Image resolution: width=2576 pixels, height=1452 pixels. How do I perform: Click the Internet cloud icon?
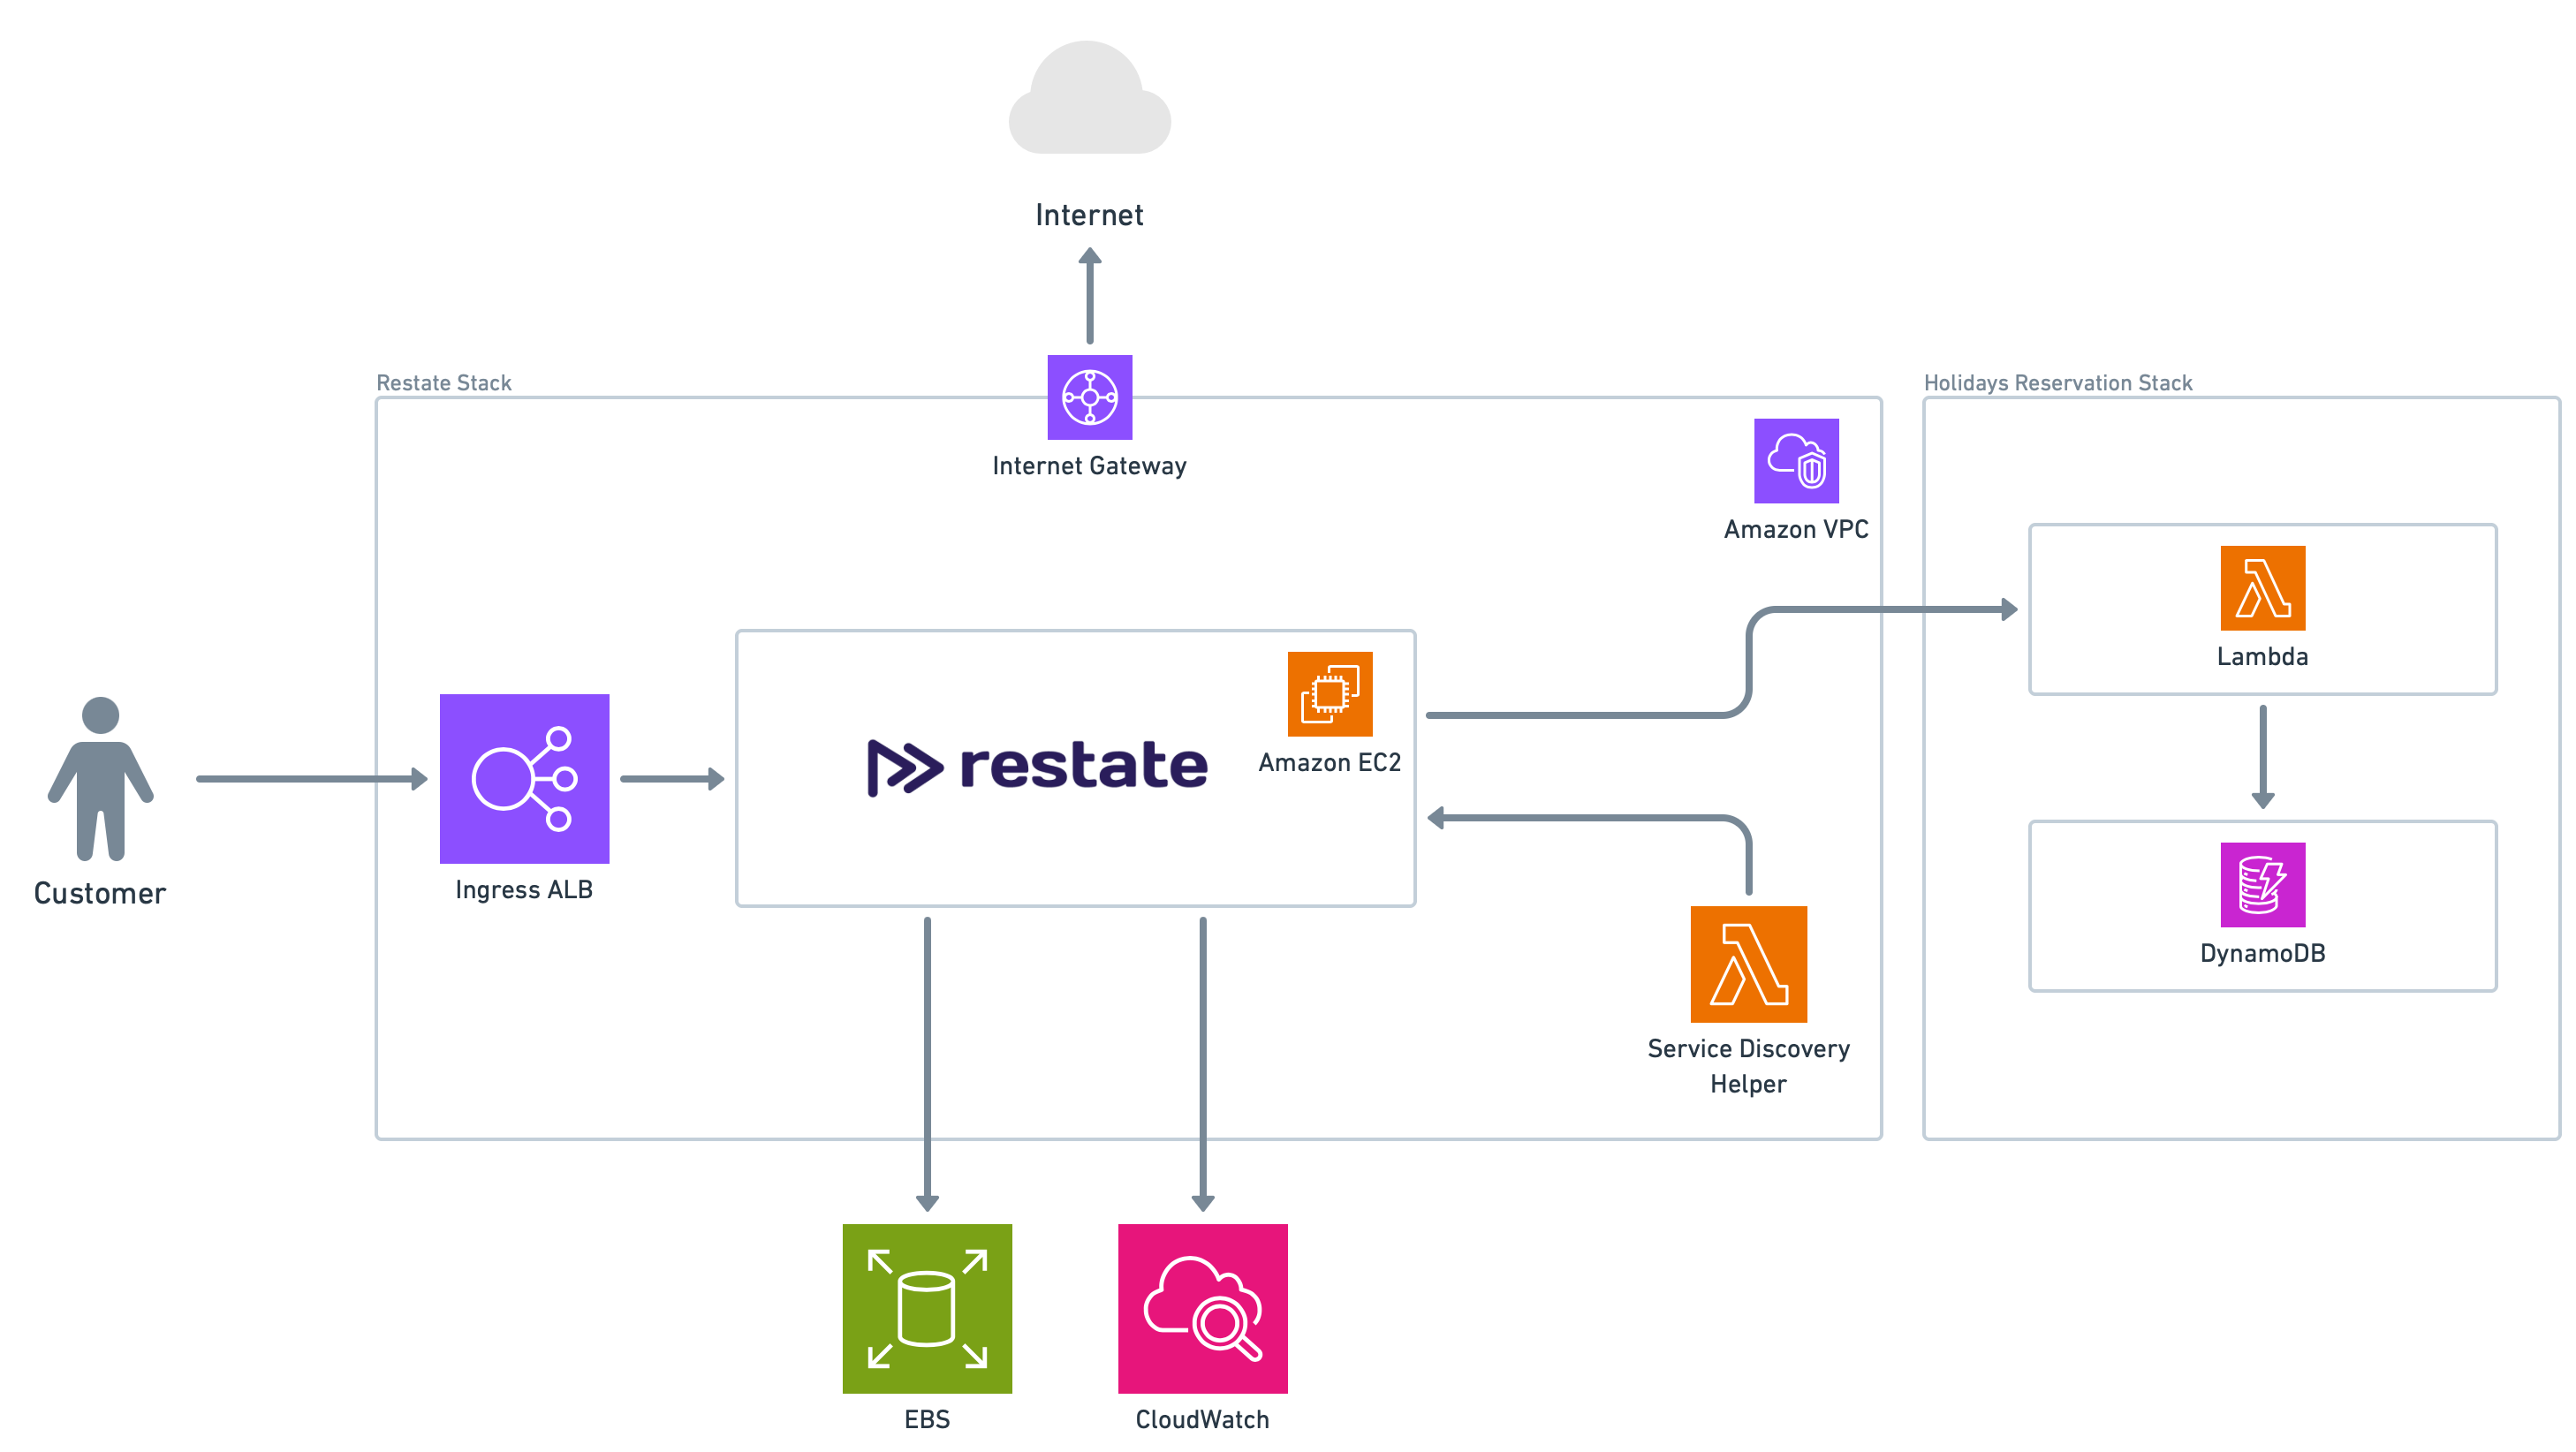1089,100
